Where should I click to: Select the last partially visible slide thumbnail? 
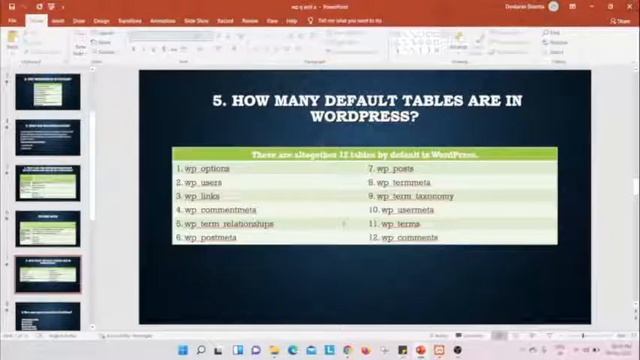point(48,316)
